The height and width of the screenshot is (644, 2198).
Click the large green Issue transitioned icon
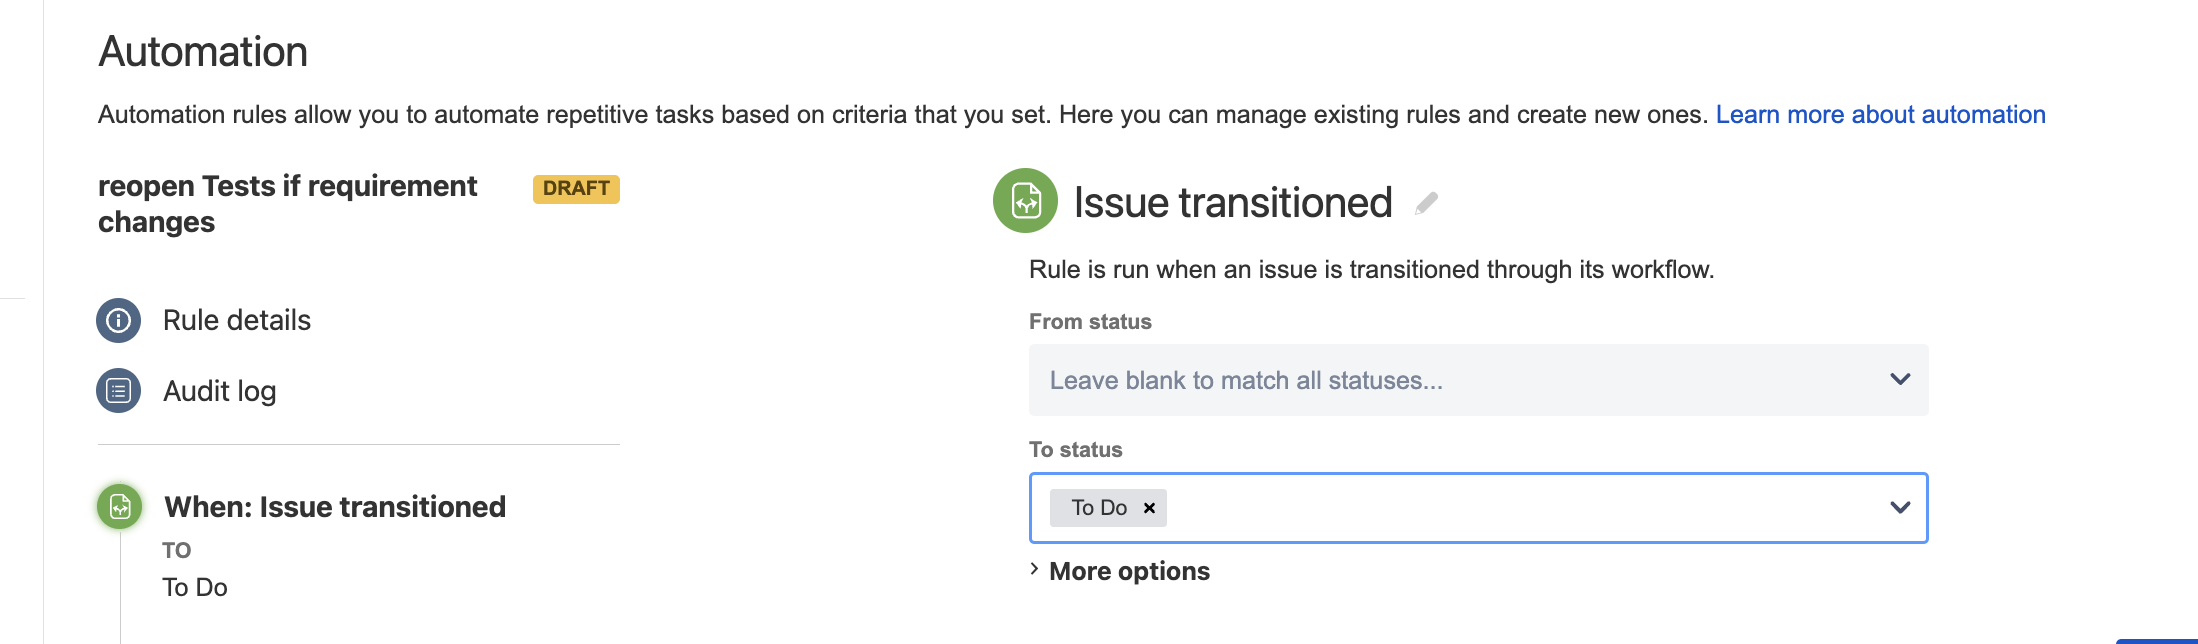[x=1025, y=201]
